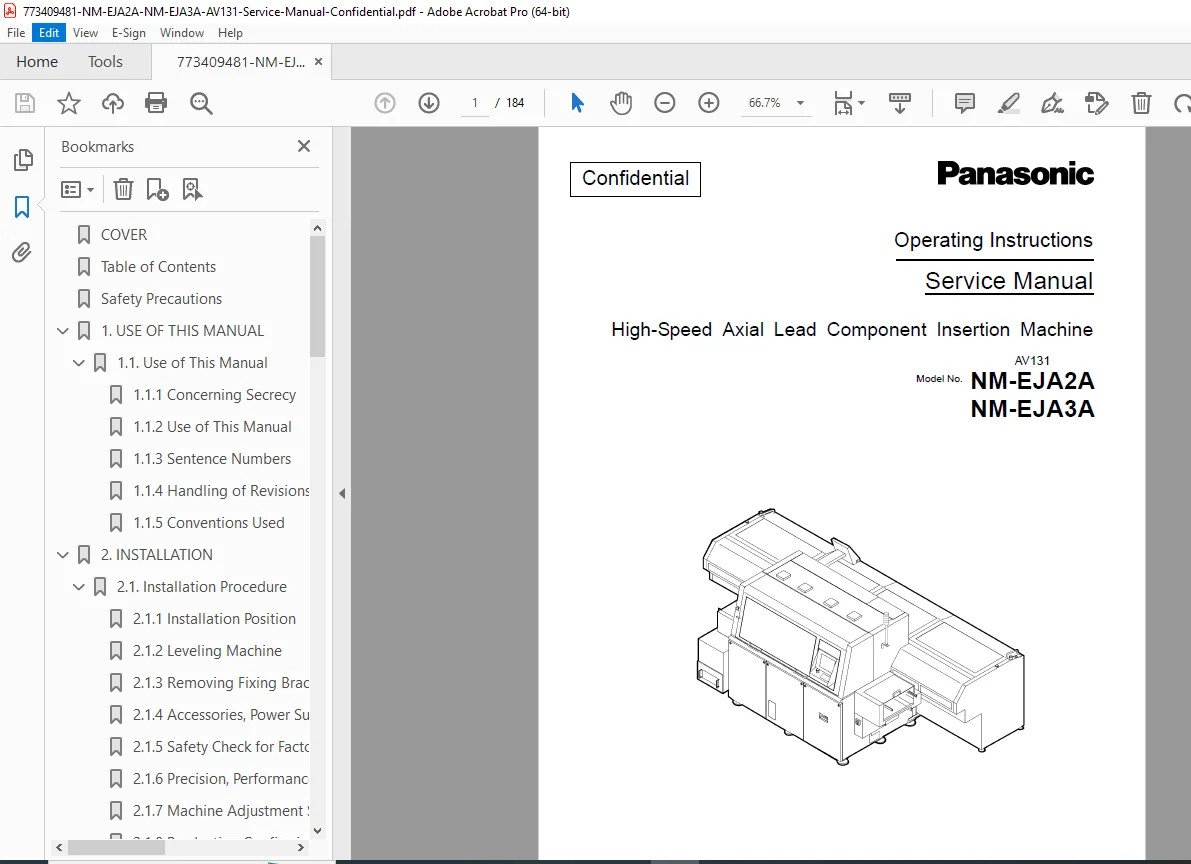This screenshot has height=864, width=1191.
Task: Click the Print icon
Action: point(156,103)
